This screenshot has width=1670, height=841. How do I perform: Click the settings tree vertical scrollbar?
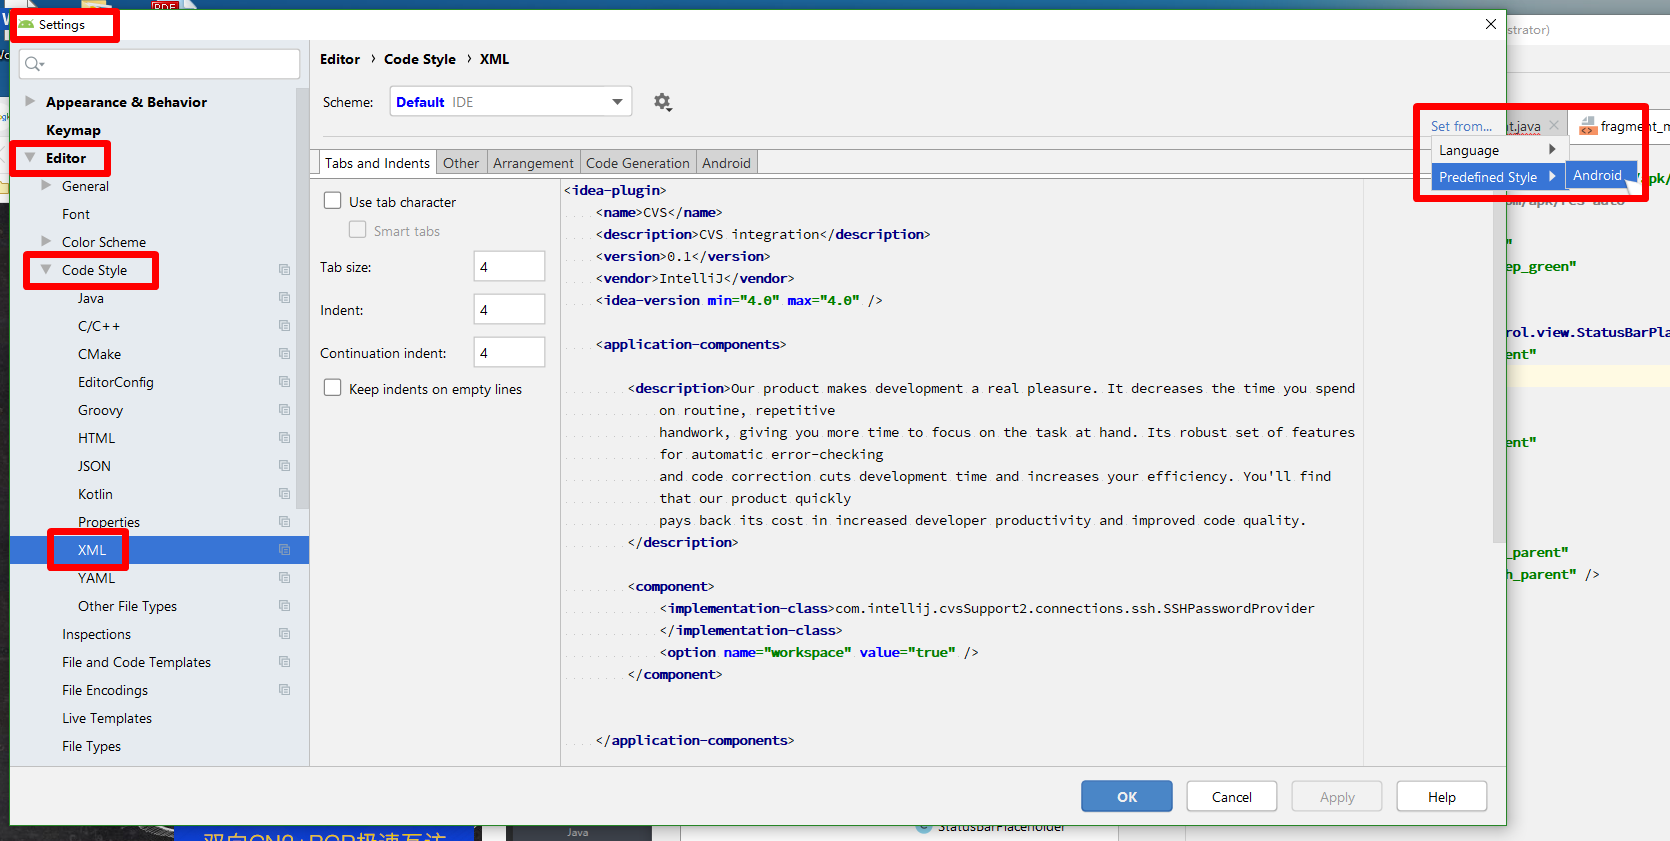pyautogui.click(x=302, y=300)
